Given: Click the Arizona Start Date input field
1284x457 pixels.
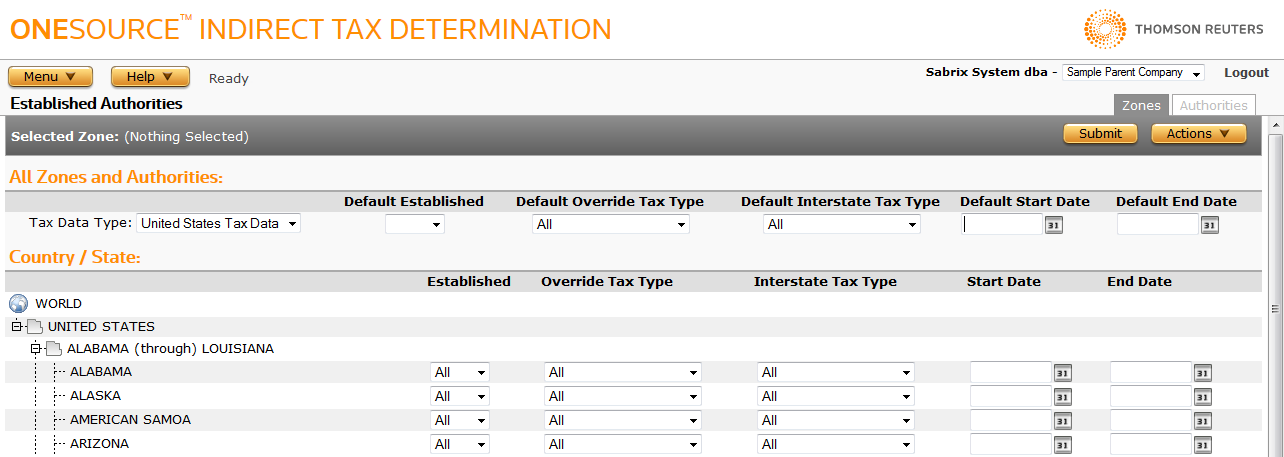Looking at the screenshot, I should (x=1010, y=445).
